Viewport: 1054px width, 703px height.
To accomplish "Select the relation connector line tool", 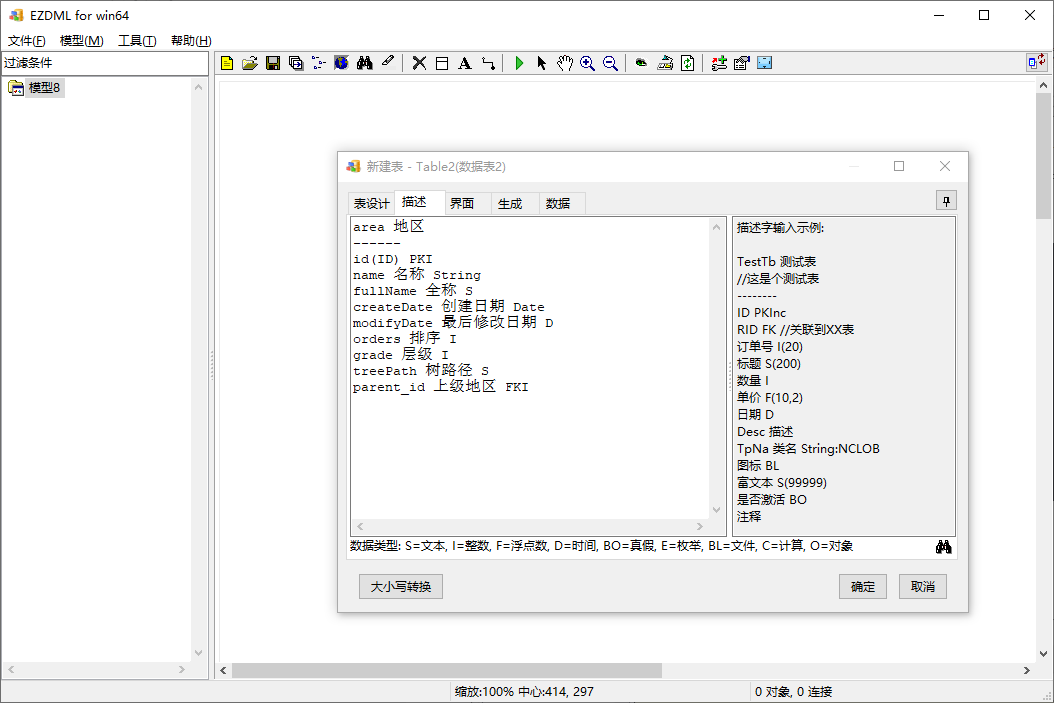I will click(488, 62).
